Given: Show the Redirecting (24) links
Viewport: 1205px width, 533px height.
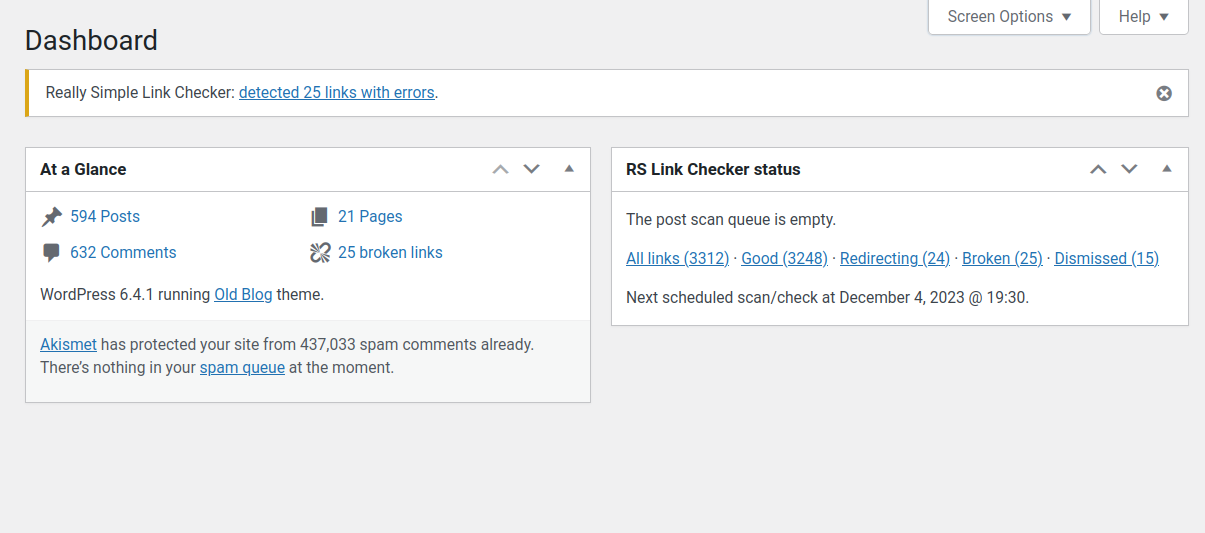Looking at the screenshot, I should (895, 259).
